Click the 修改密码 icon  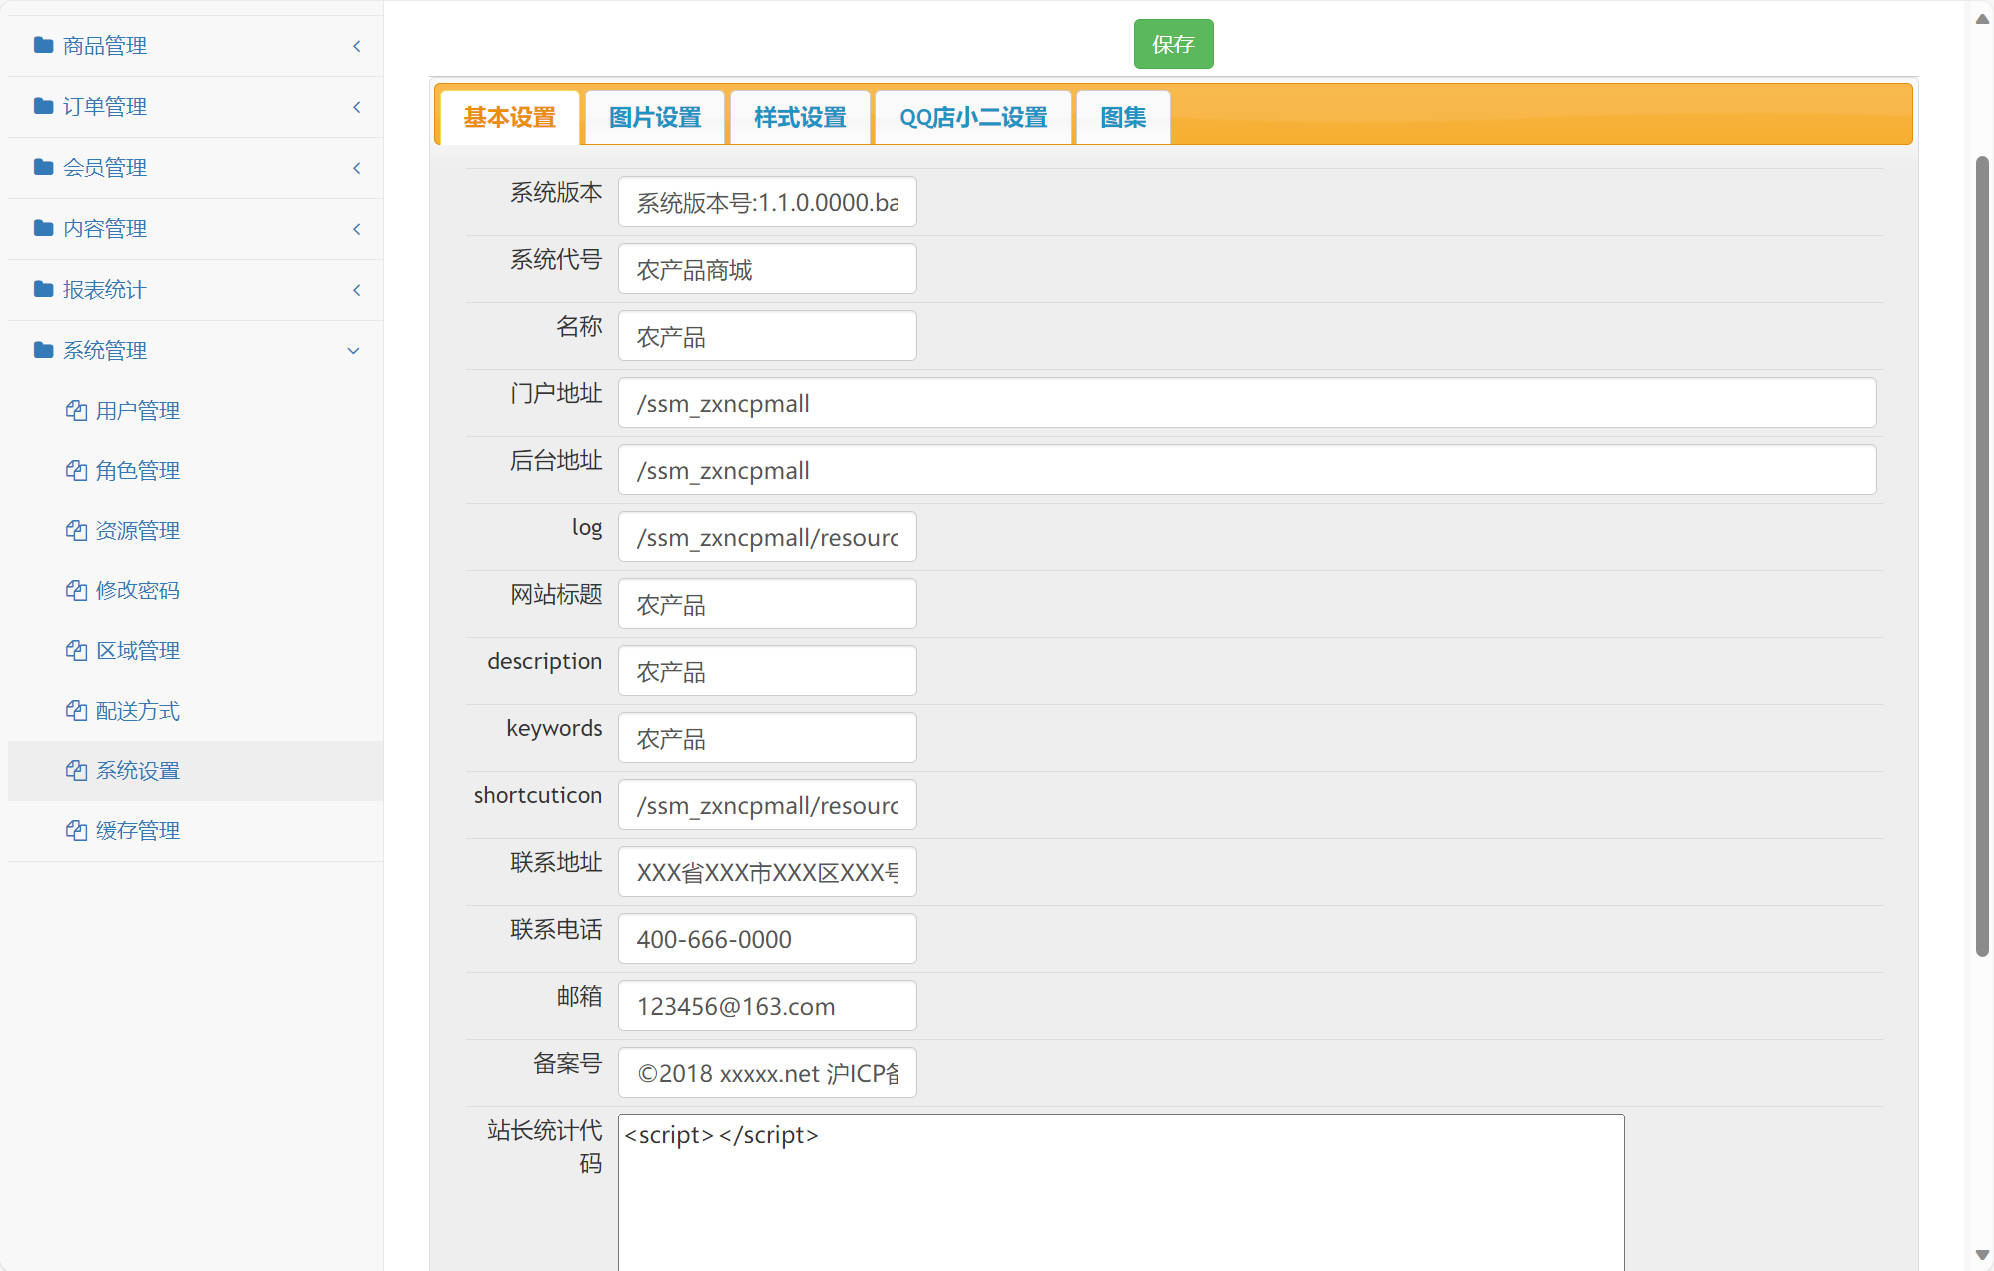[x=78, y=590]
